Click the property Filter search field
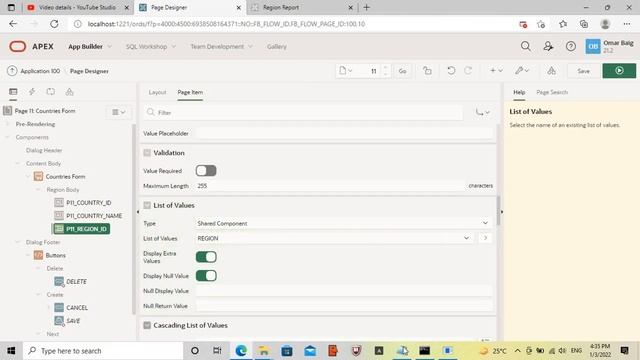The width and height of the screenshot is (640, 360). 303,112
